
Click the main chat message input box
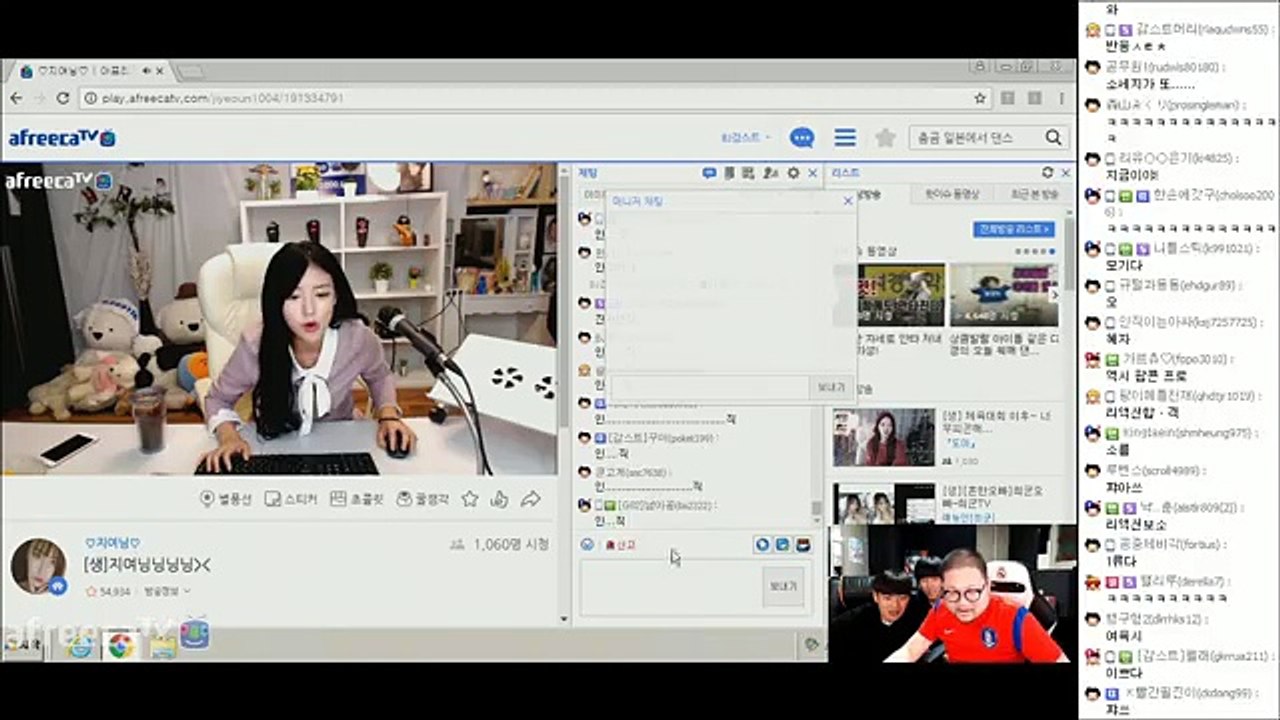point(670,587)
